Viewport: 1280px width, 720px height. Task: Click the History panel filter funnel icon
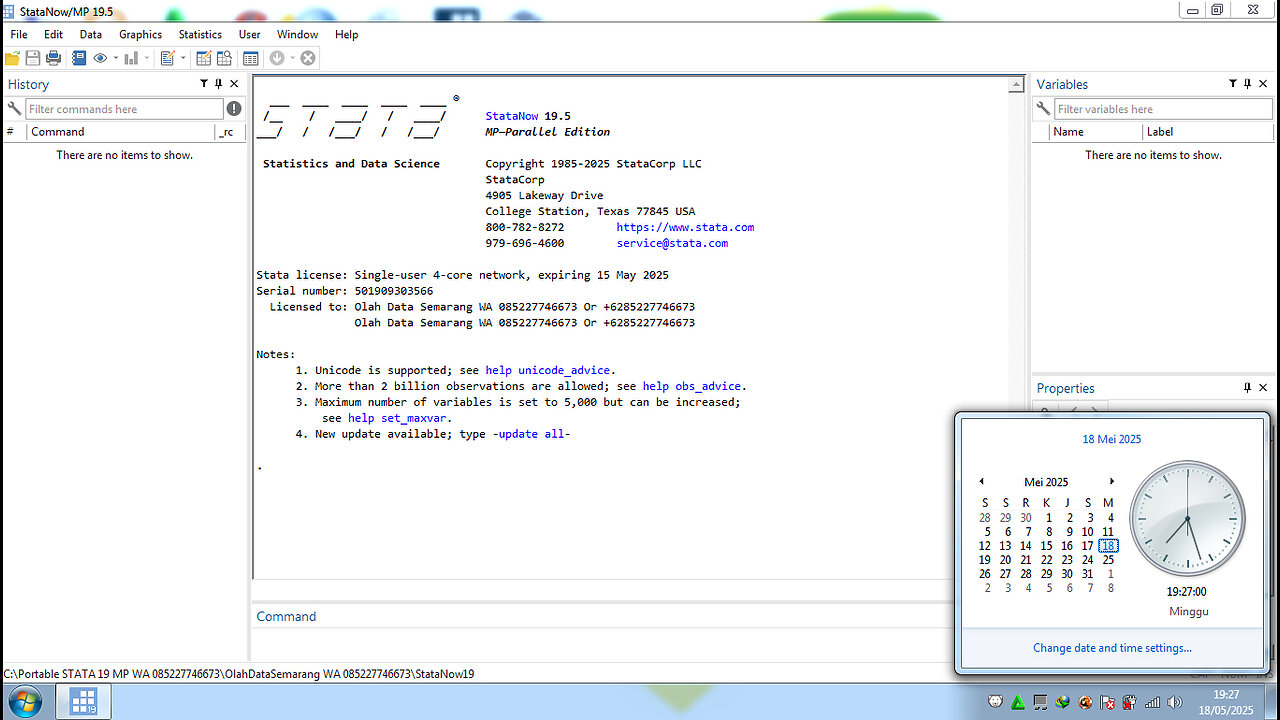coord(204,84)
